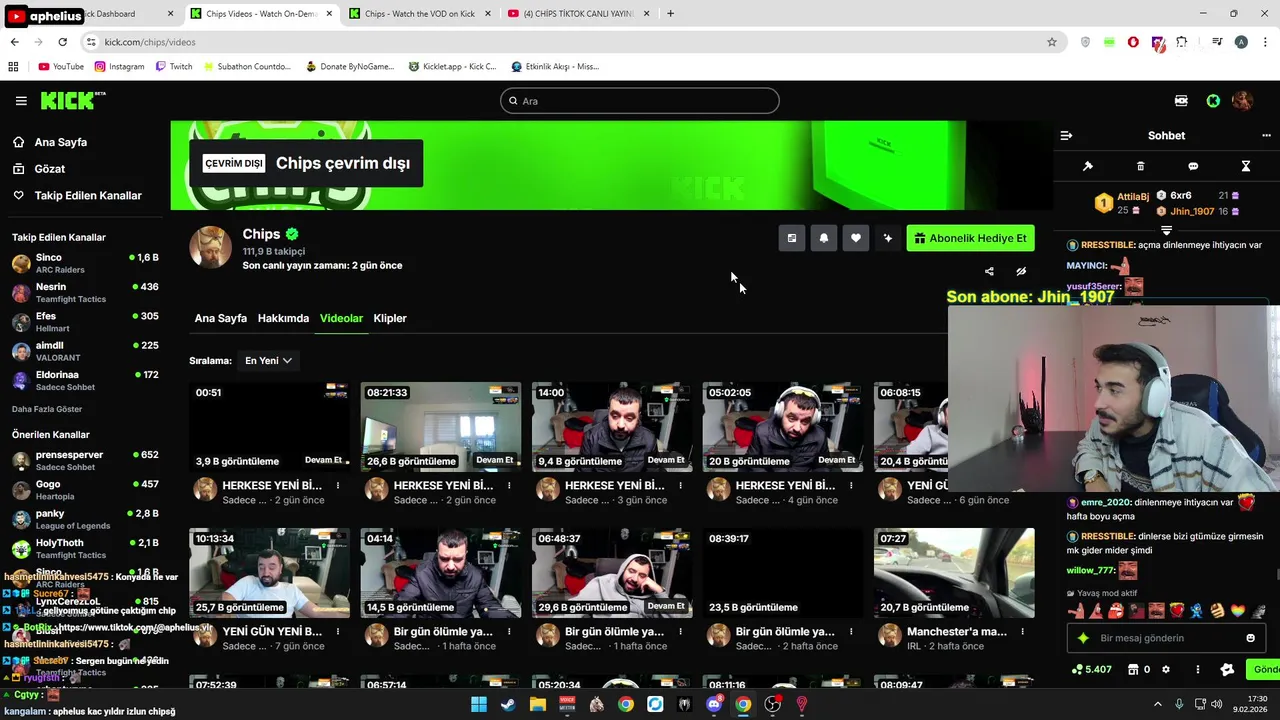Switch to Klipler tab
The height and width of the screenshot is (720, 1280).
(390, 318)
